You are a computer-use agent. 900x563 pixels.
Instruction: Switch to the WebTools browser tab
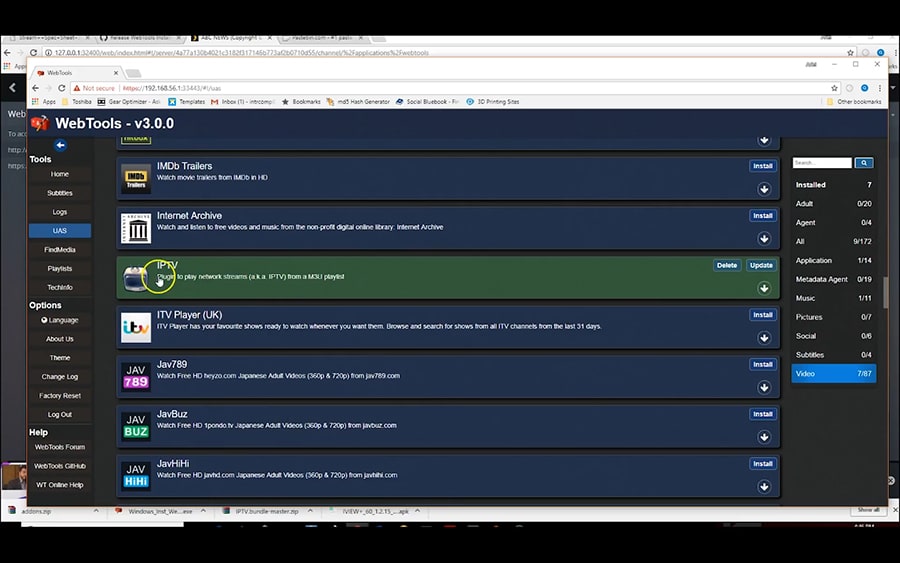point(76,73)
